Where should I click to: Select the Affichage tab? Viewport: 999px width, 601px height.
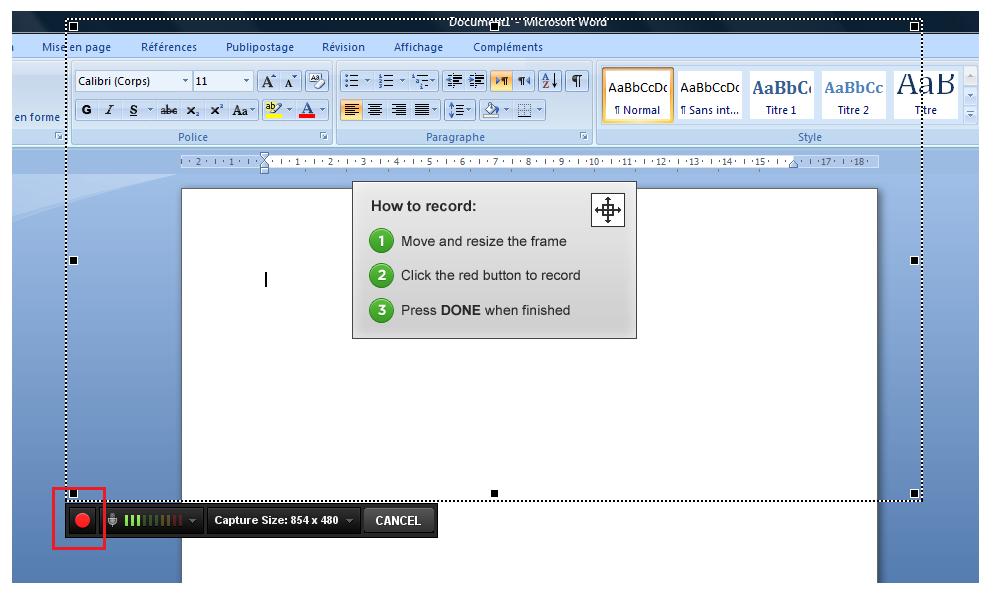click(x=419, y=47)
